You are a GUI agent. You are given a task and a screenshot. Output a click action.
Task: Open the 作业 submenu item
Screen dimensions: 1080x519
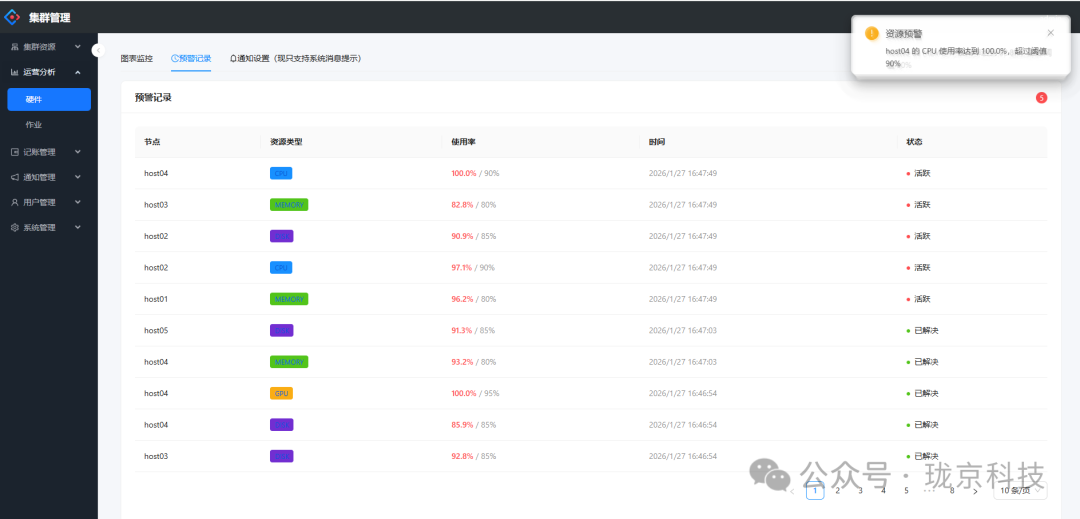coord(49,125)
